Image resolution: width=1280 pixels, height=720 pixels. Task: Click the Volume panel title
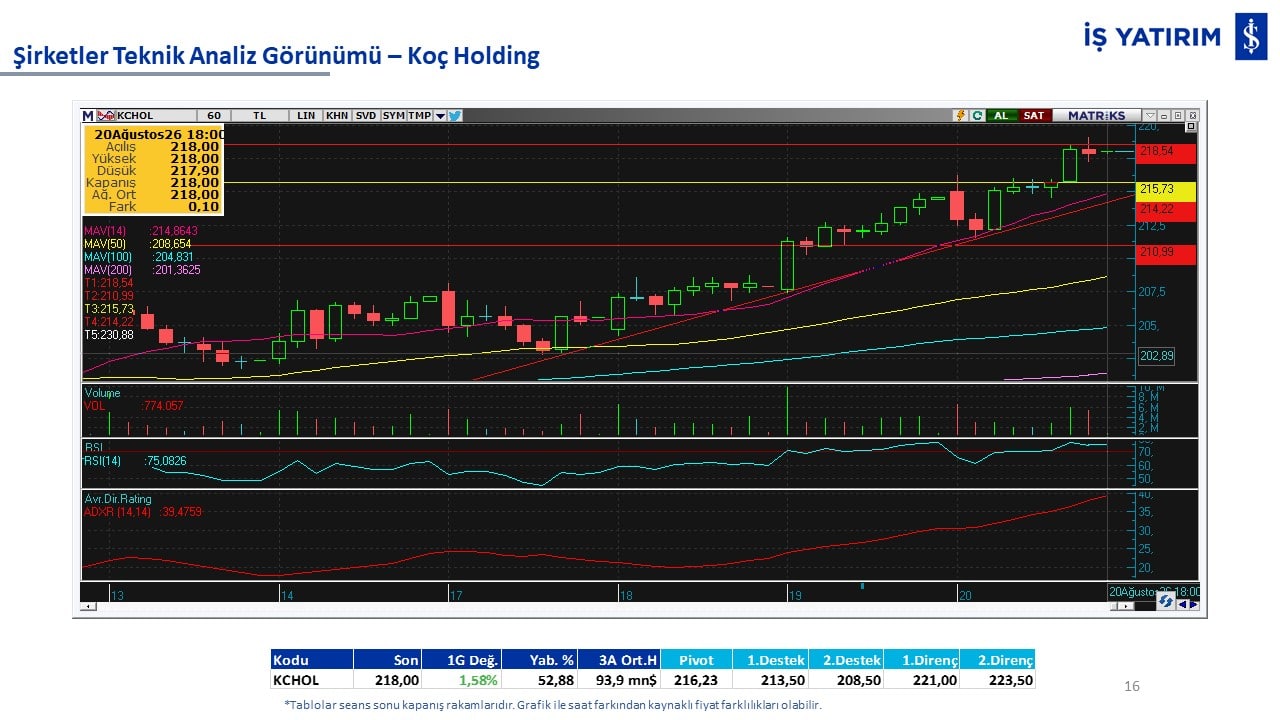click(x=102, y=393)
